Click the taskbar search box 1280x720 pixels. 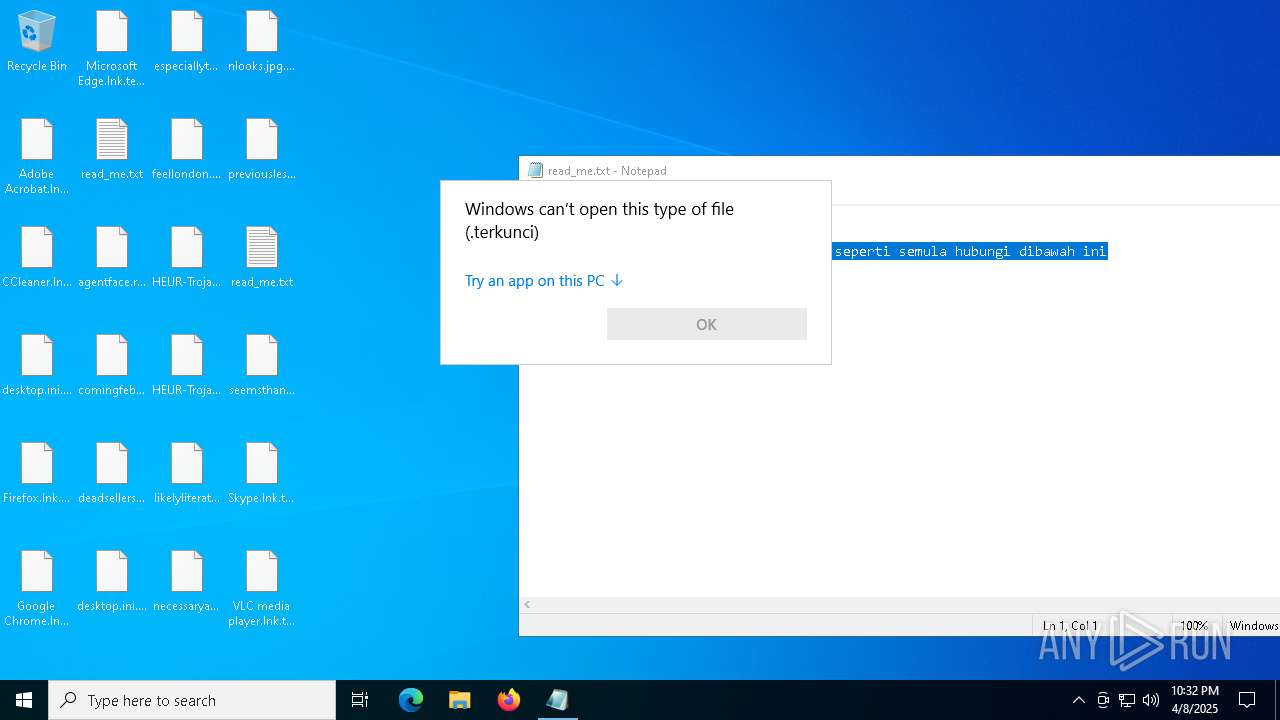pos(192,700)
